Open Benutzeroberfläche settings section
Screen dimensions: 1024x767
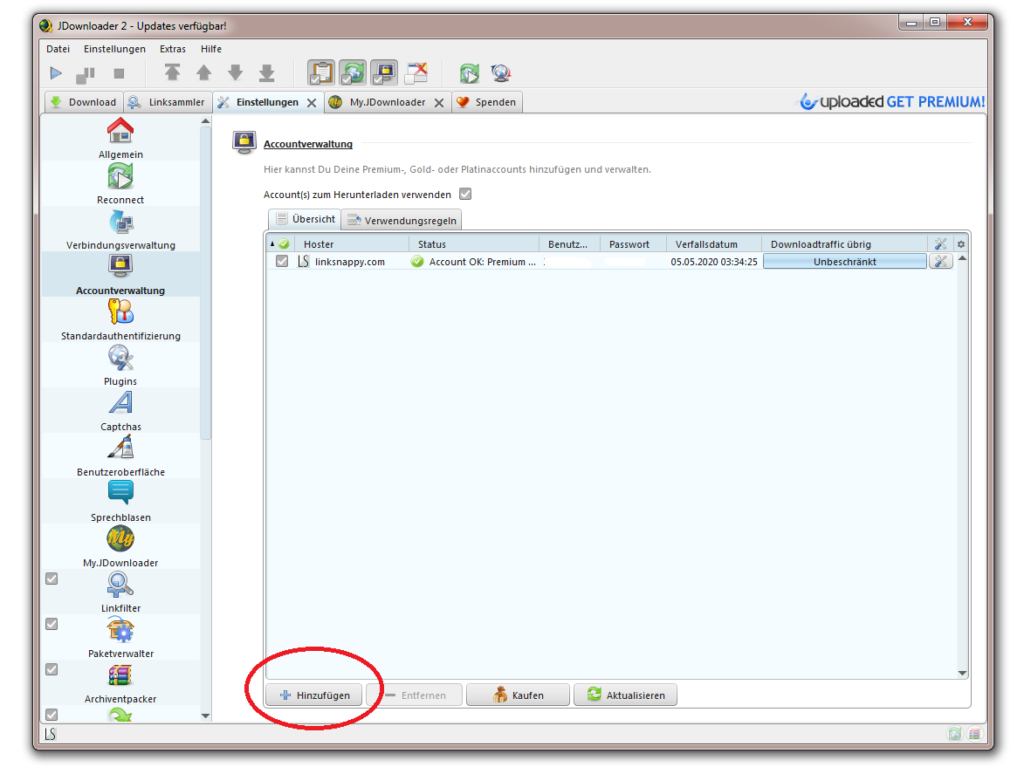[120, 456]
